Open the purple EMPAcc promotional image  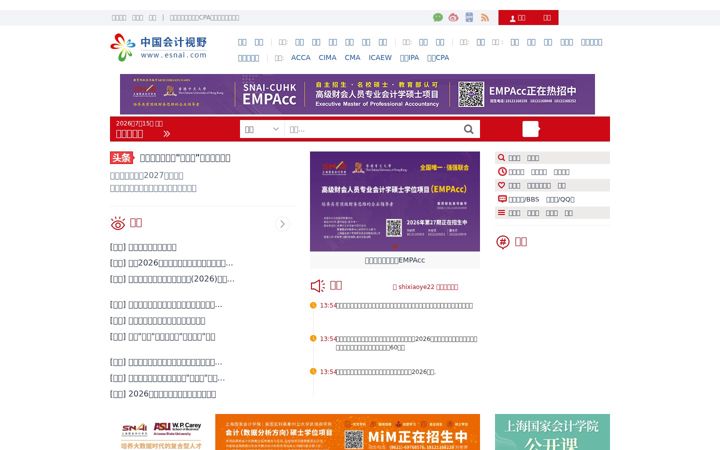(395, 201)
